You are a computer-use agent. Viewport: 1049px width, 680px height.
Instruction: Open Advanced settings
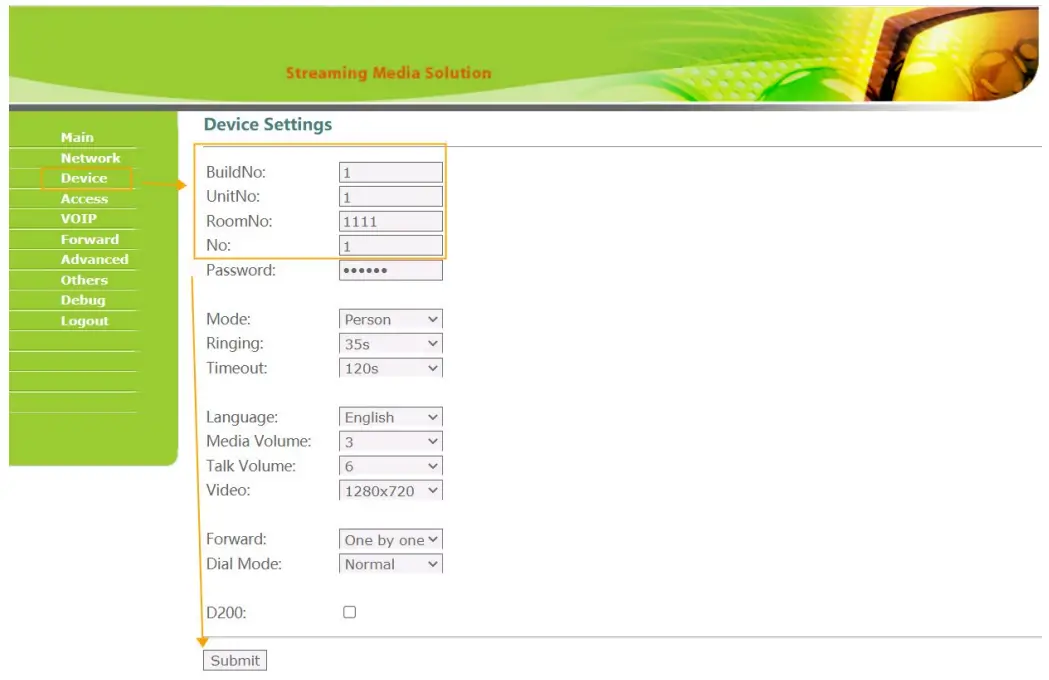pyautogui.click(x=94, y=259)
